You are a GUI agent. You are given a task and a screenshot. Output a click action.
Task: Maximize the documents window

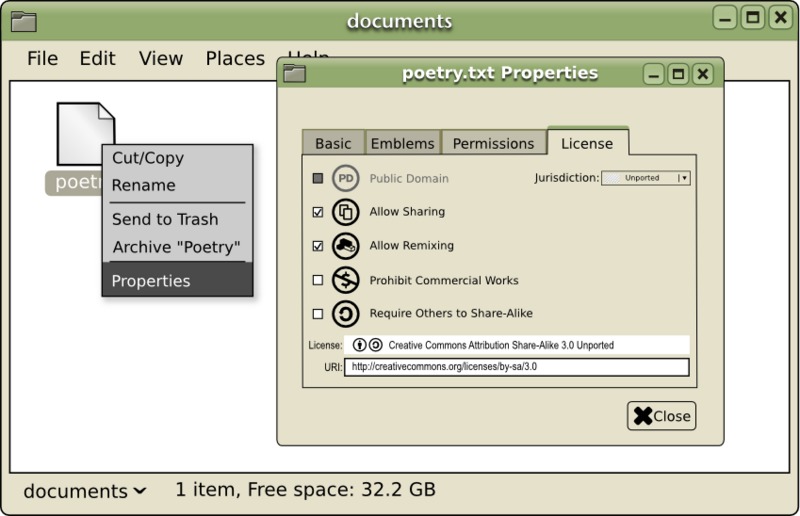point(753,18)
